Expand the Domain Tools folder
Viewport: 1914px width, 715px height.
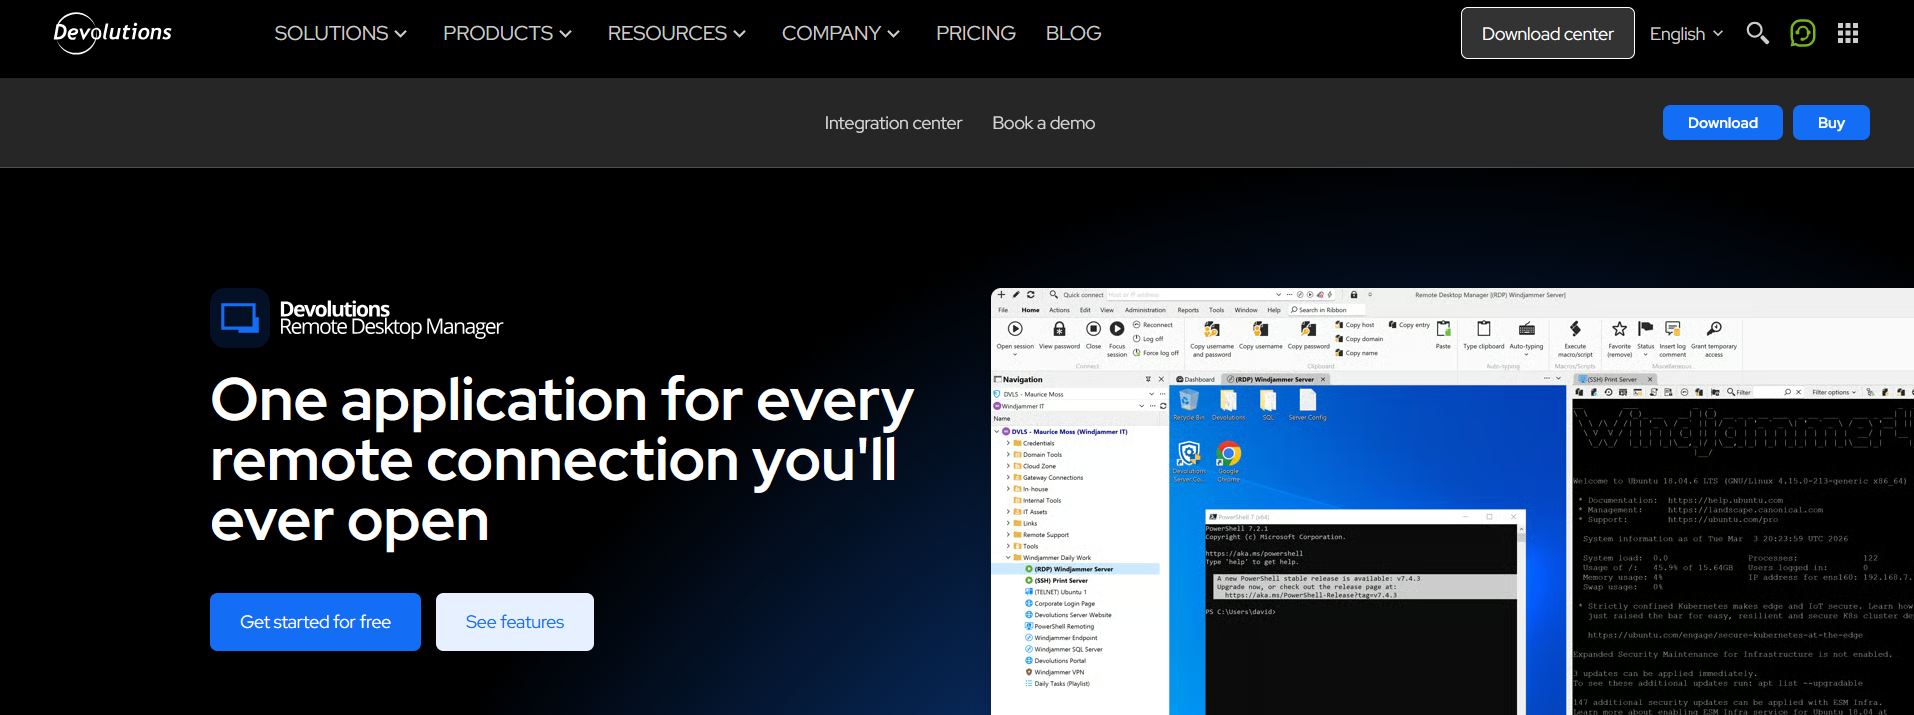pos(1008,454)
